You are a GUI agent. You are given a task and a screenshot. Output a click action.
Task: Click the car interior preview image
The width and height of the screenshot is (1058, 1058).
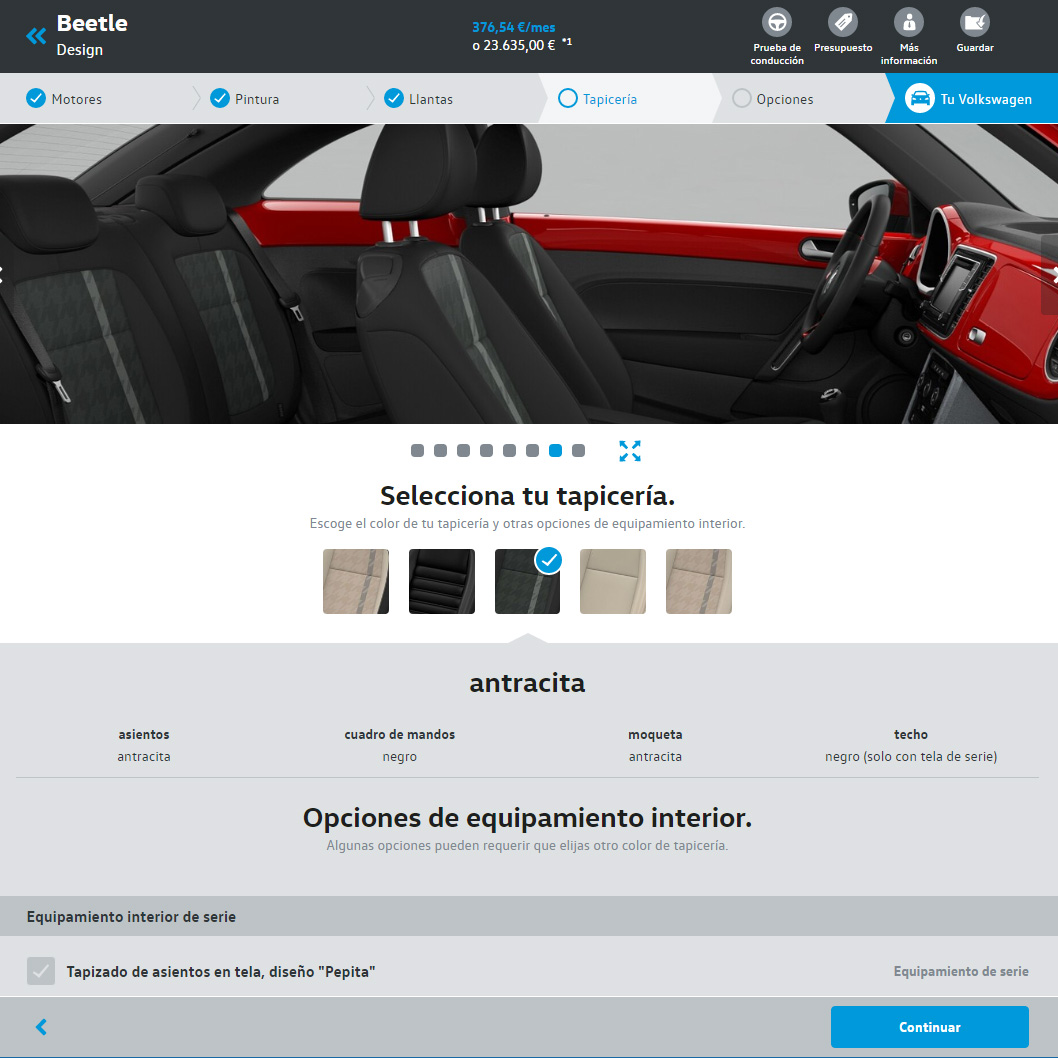tap(529, 274)
